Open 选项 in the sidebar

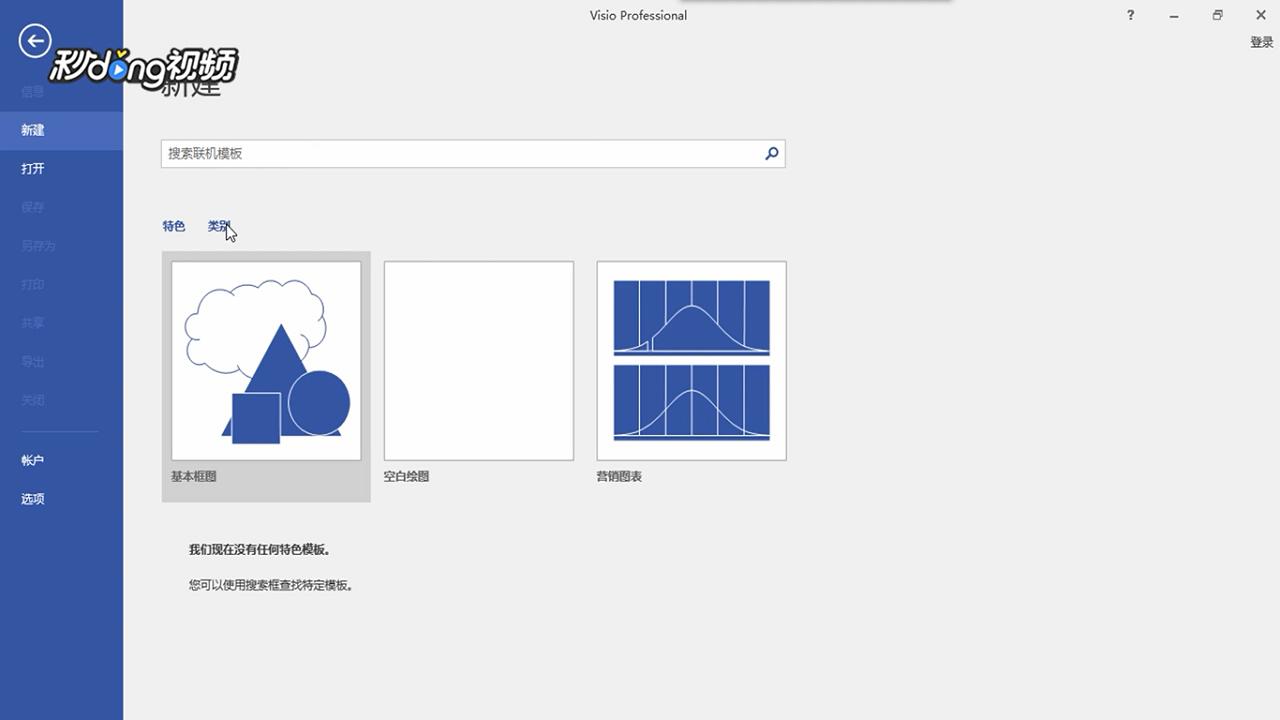tap(33, 499)
